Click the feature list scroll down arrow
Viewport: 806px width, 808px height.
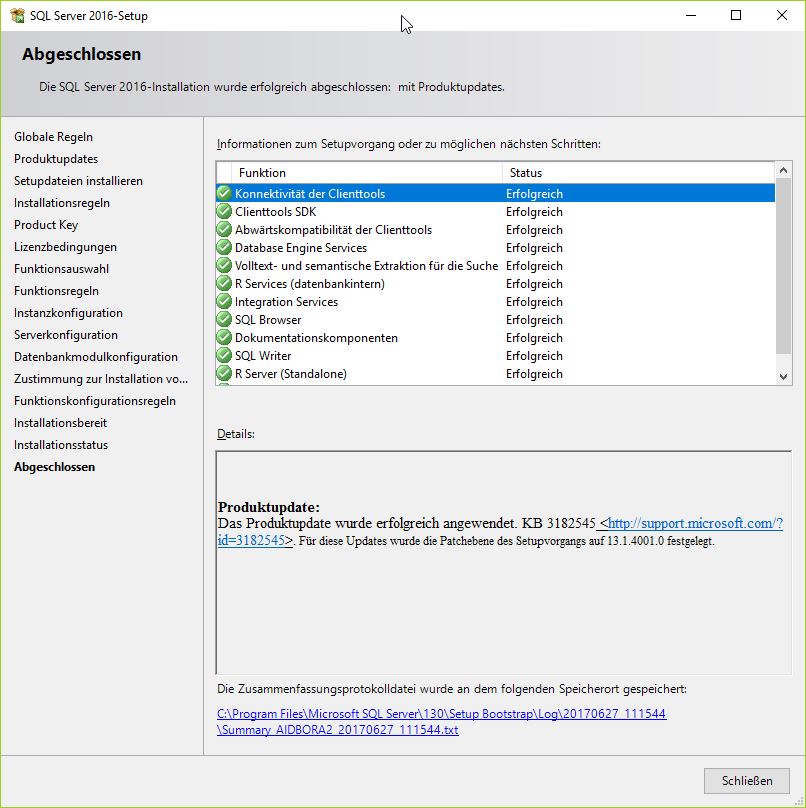click(783, 377)
